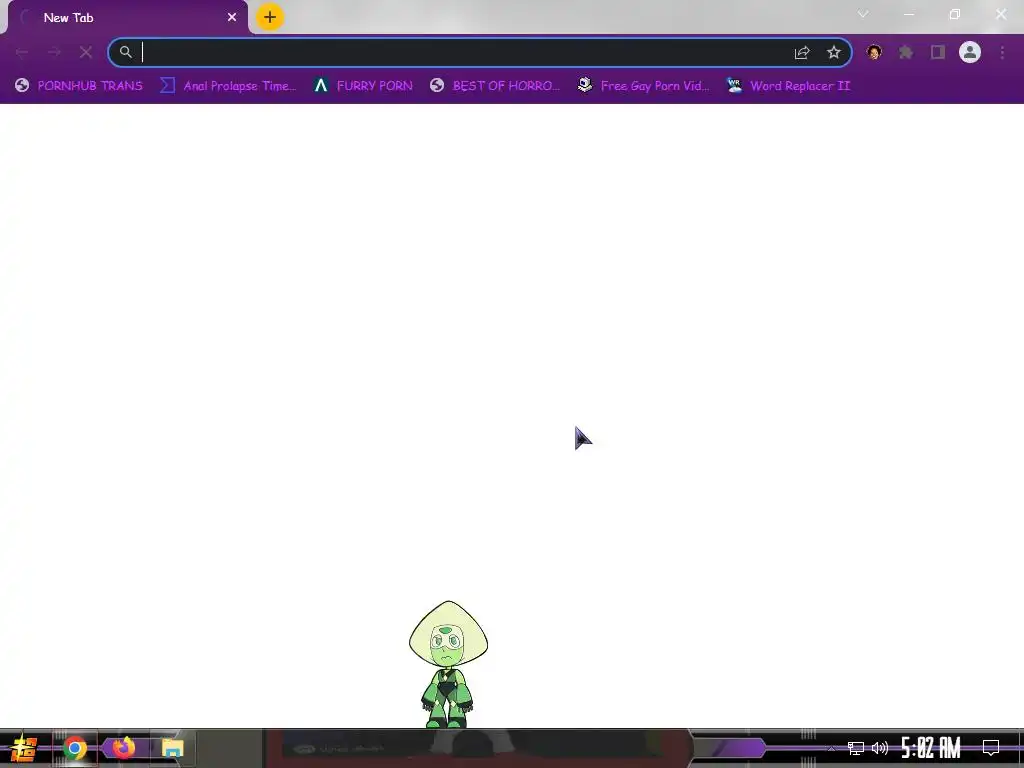Open the FURRY PORN bookmark
The height and width of the screenshot is (768, 1024).
coord(363,86)
